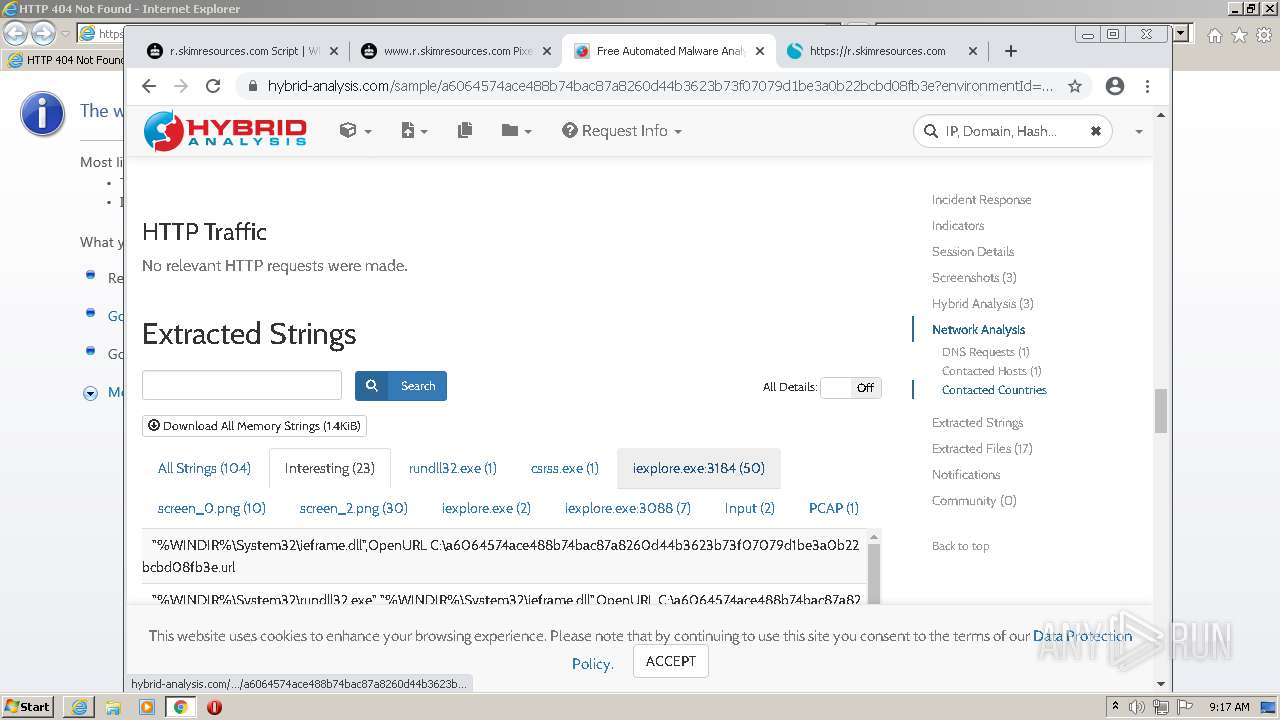Viewport: 1280px width, 720px height.
Task: Click the volume icon in system tray
Action: (x=1137, y=707)
